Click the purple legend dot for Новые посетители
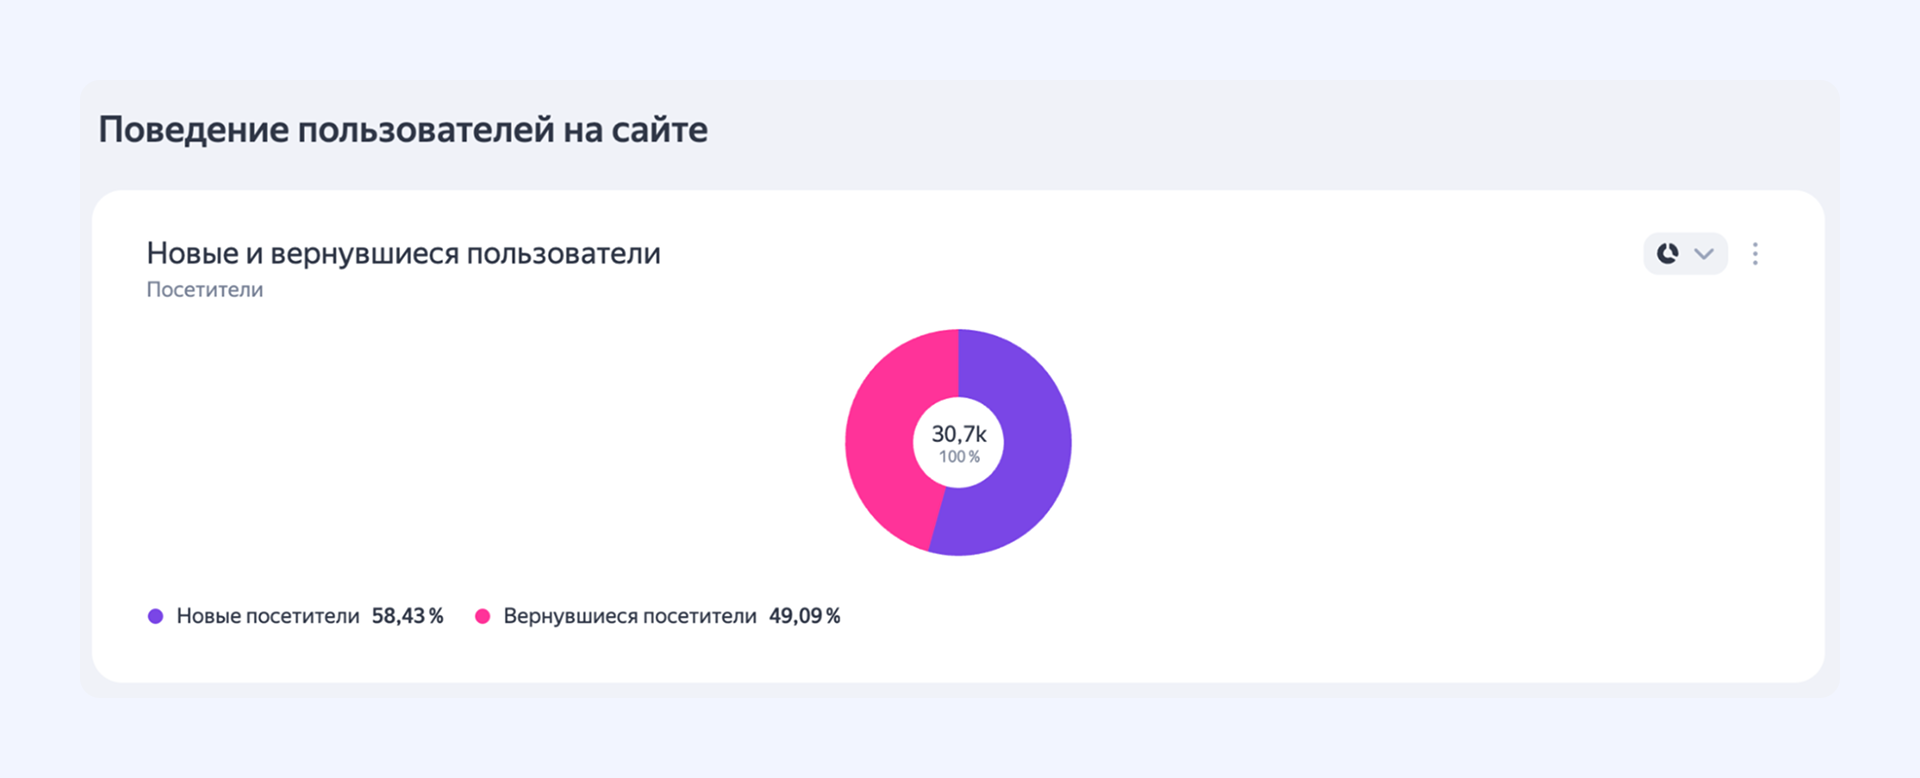 (x=155, y=616)
